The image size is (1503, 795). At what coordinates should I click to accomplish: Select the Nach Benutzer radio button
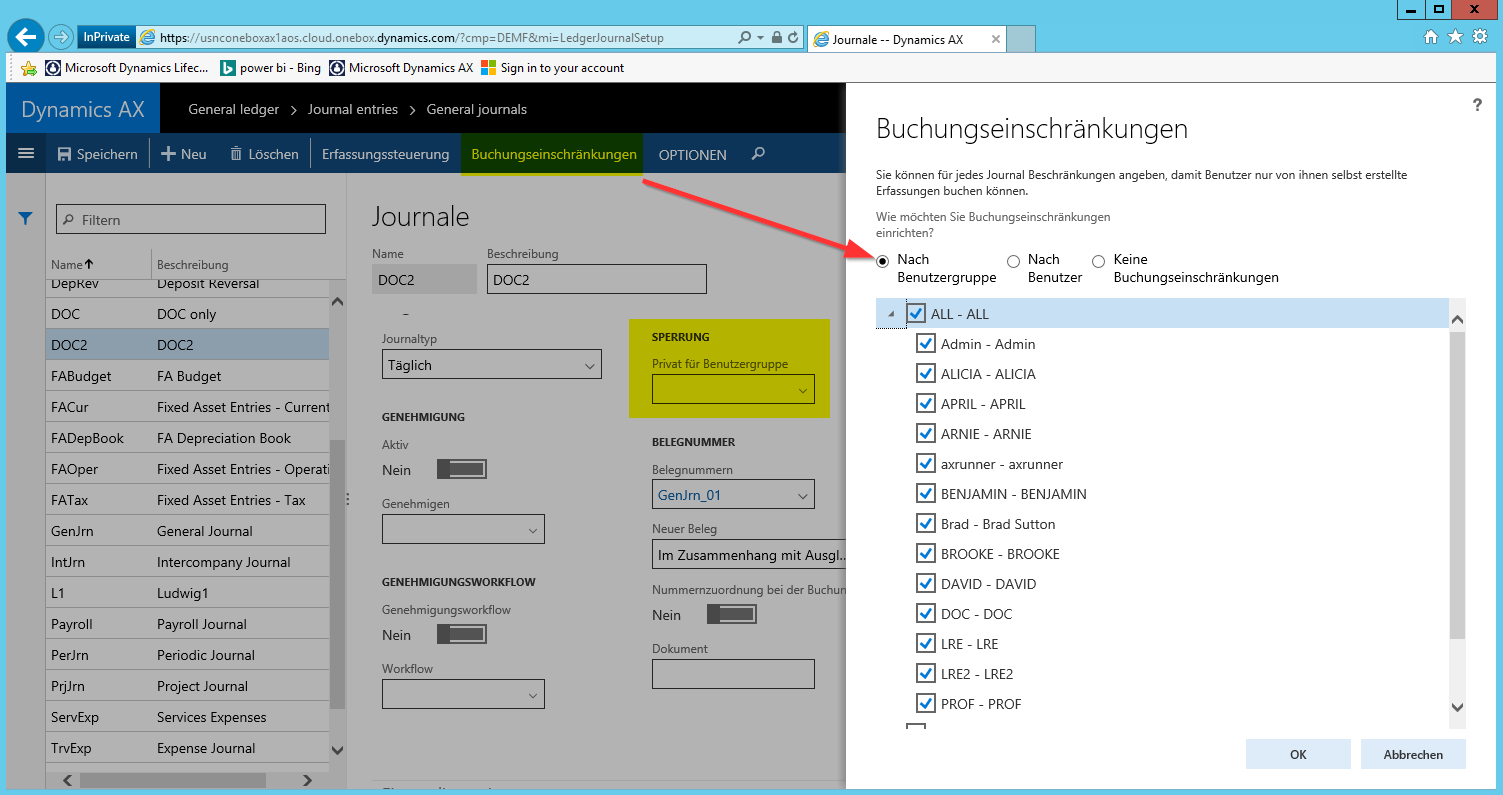pos(1013,261)
